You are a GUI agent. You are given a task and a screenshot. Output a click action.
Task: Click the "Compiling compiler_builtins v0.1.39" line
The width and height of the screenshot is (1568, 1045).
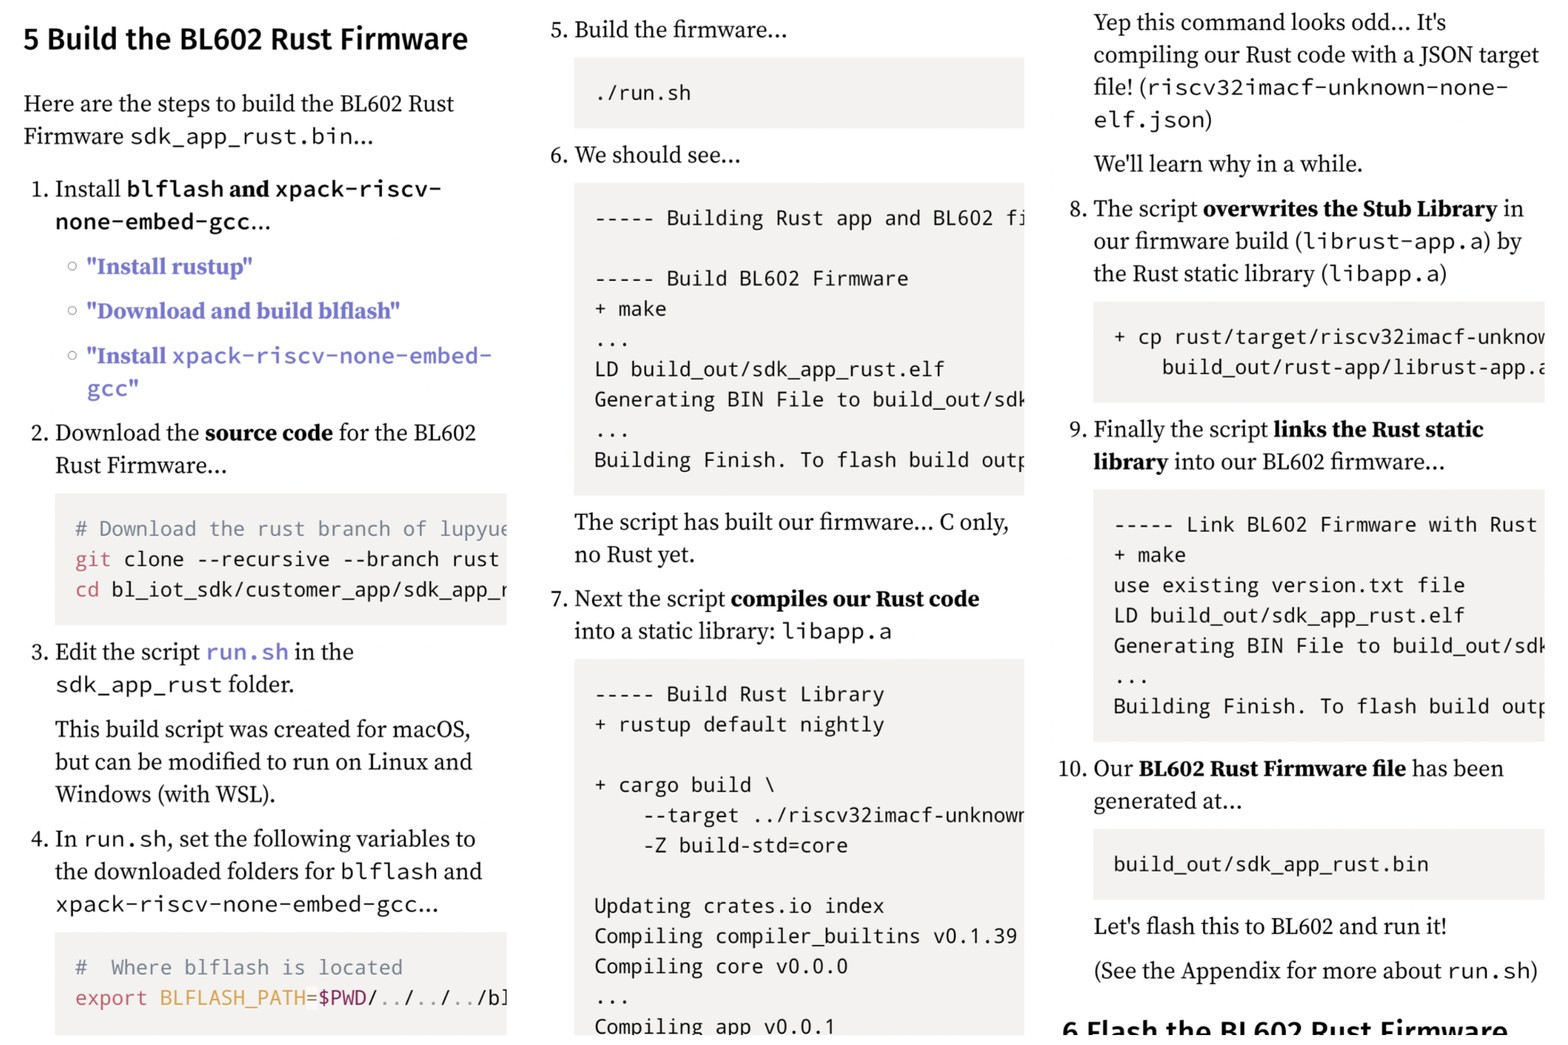805,936
